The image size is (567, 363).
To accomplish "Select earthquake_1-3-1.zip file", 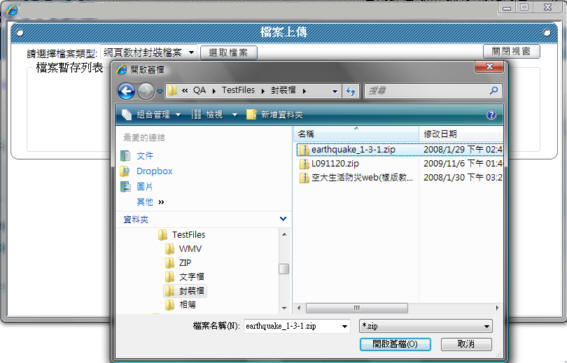I will (353, 150).
